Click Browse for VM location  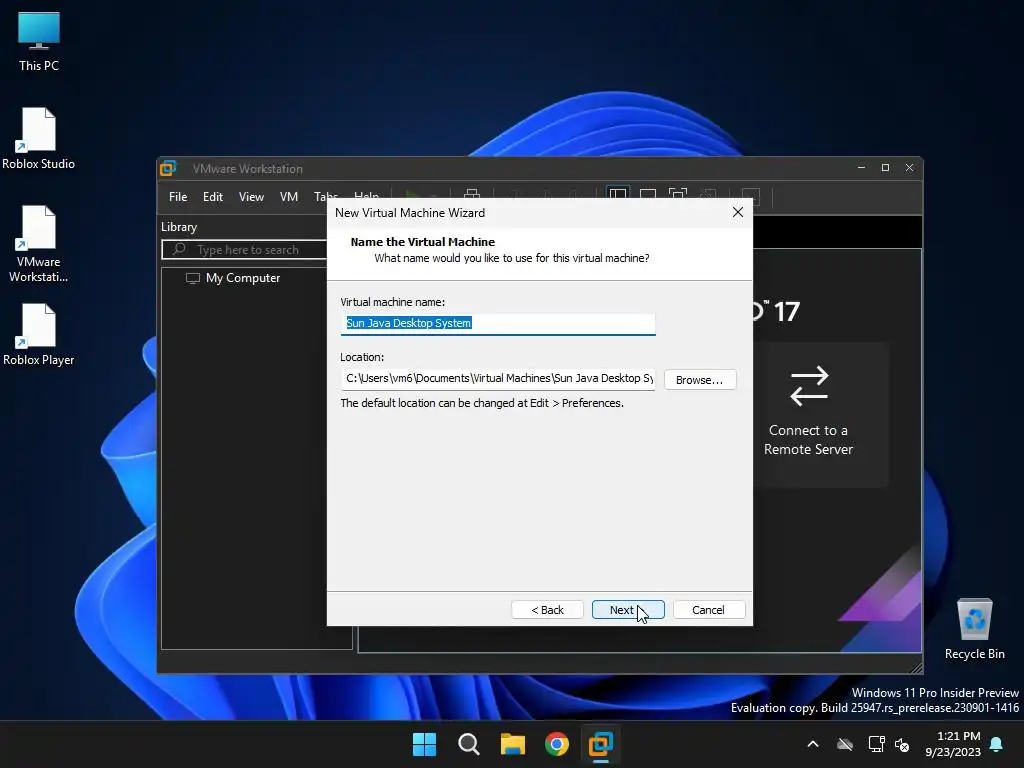[x=700, y=379]
